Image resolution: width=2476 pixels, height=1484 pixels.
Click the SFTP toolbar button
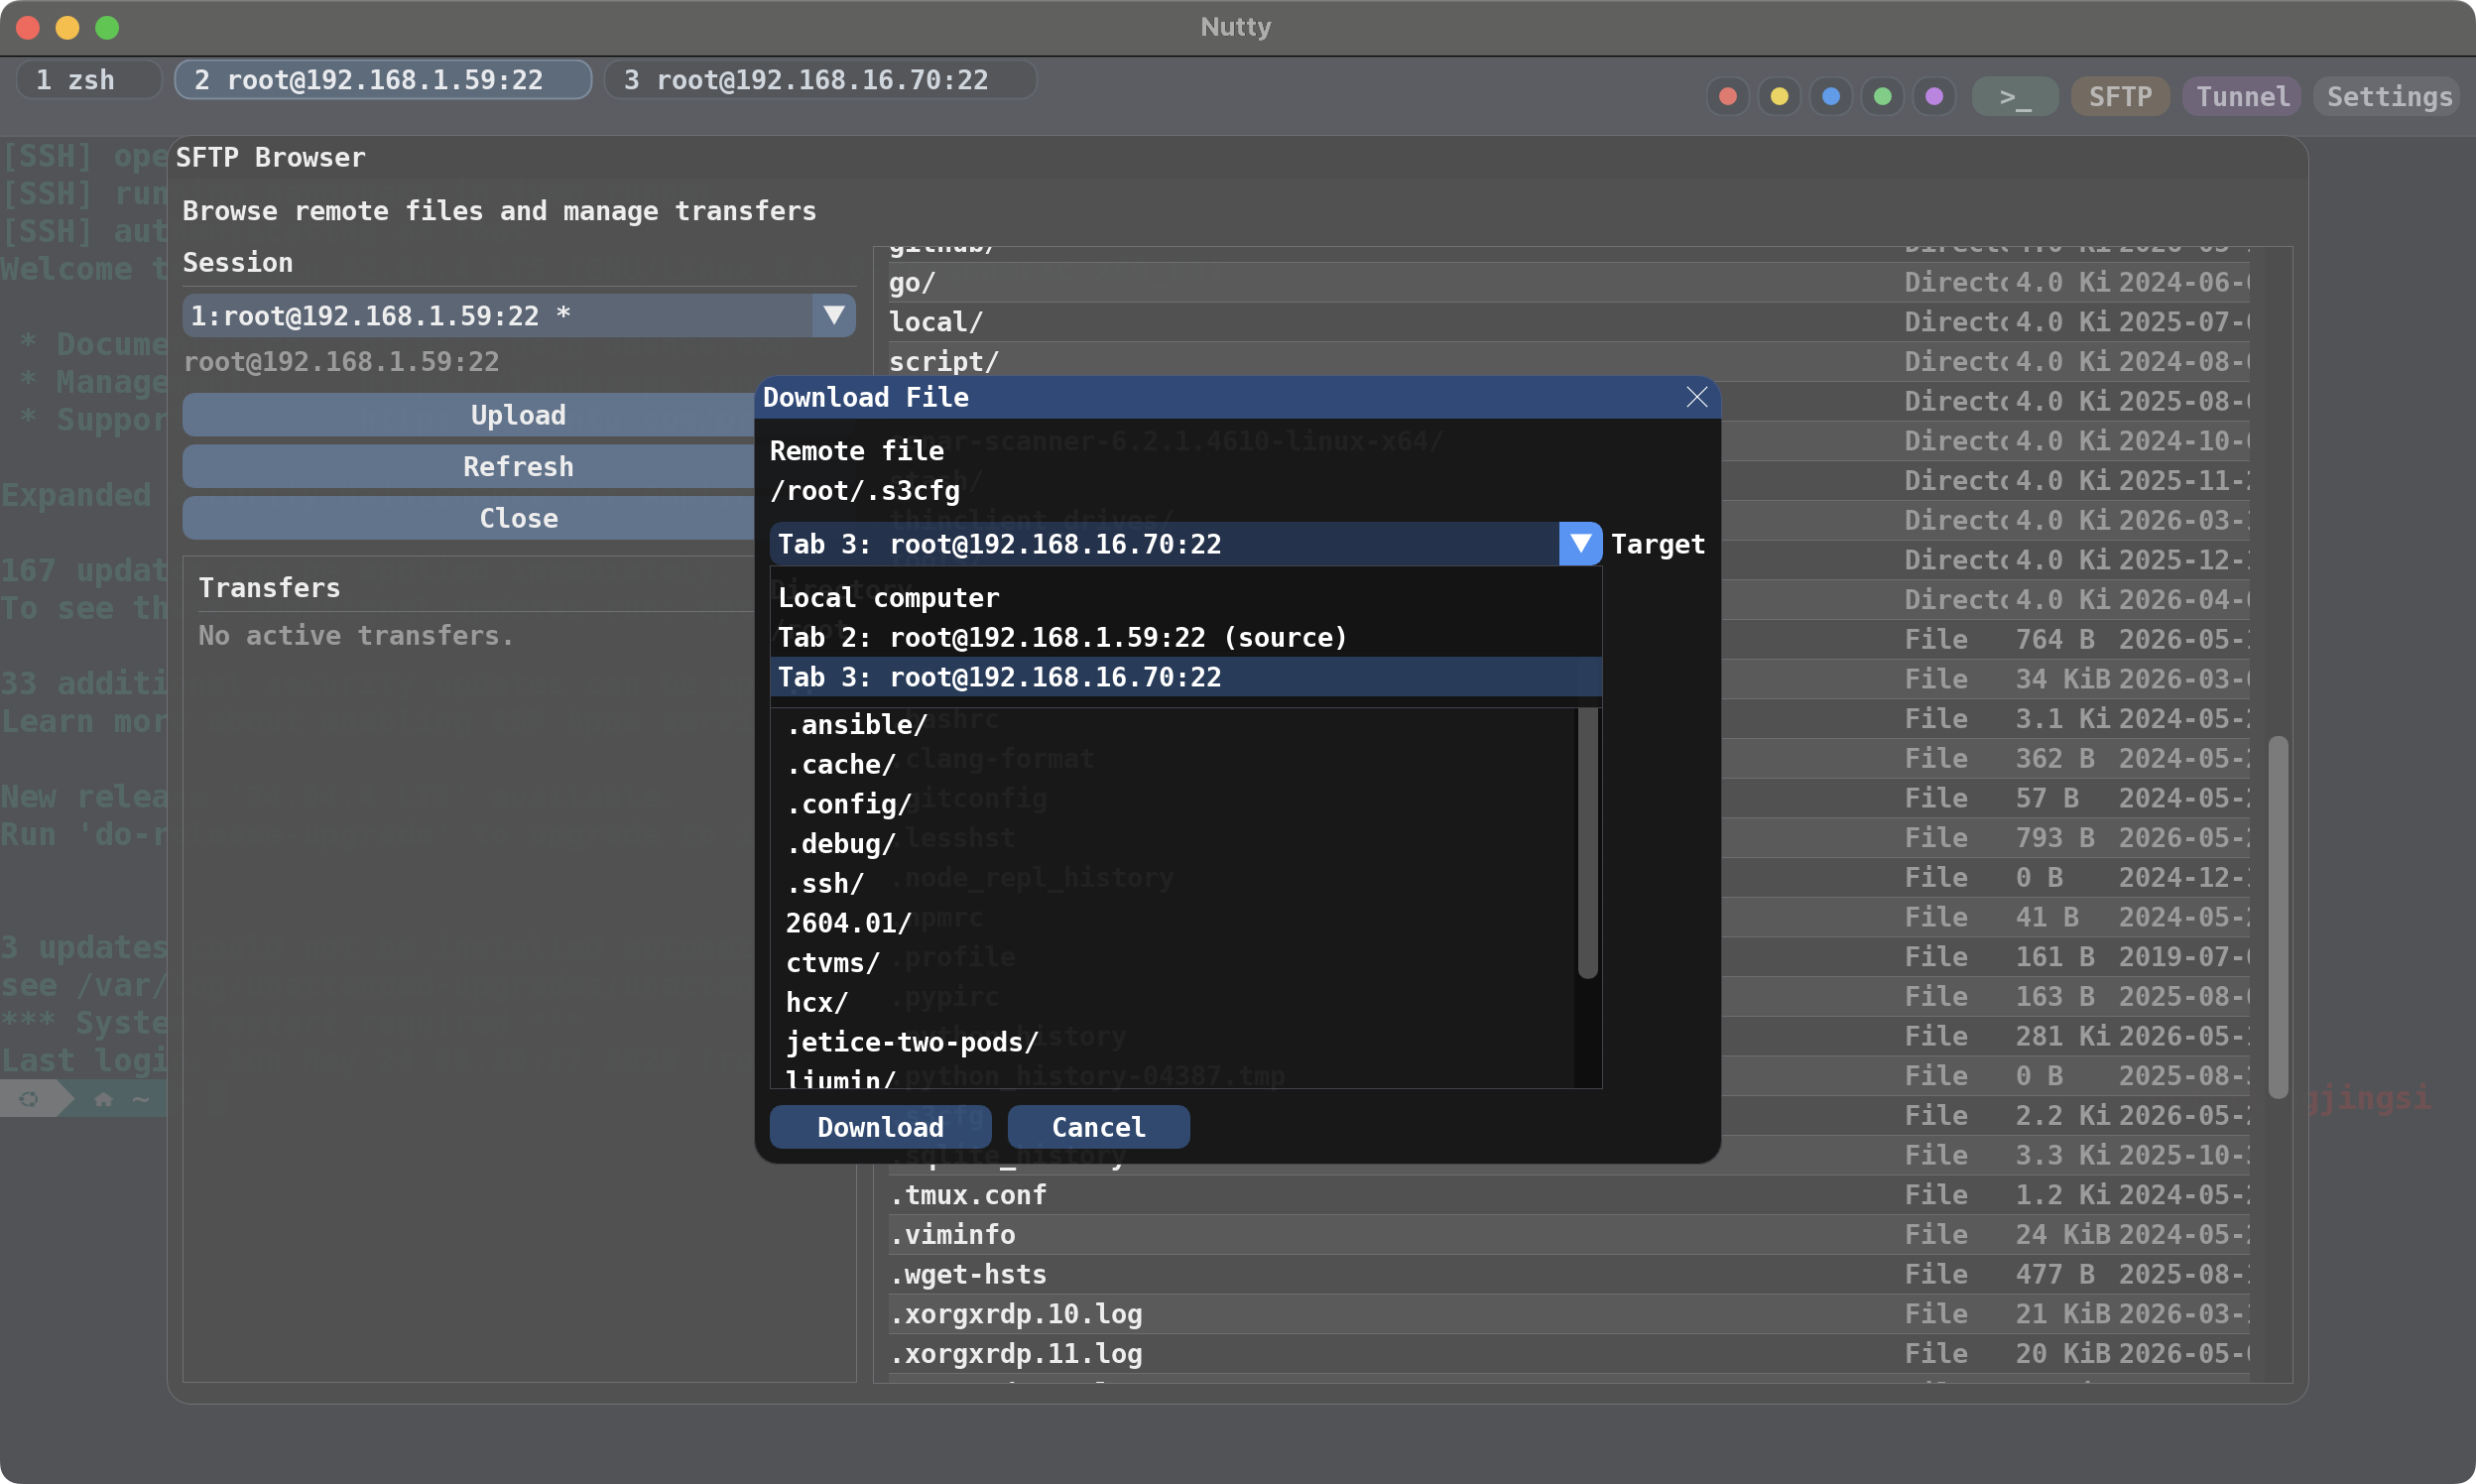(2120, 96)
